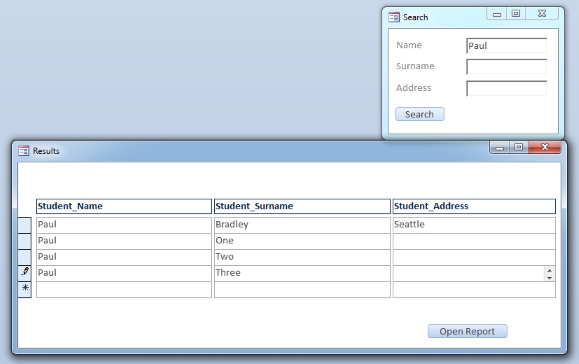Click the empty Surname input field
The image size is (579, 364).
(x=507, y=67)
